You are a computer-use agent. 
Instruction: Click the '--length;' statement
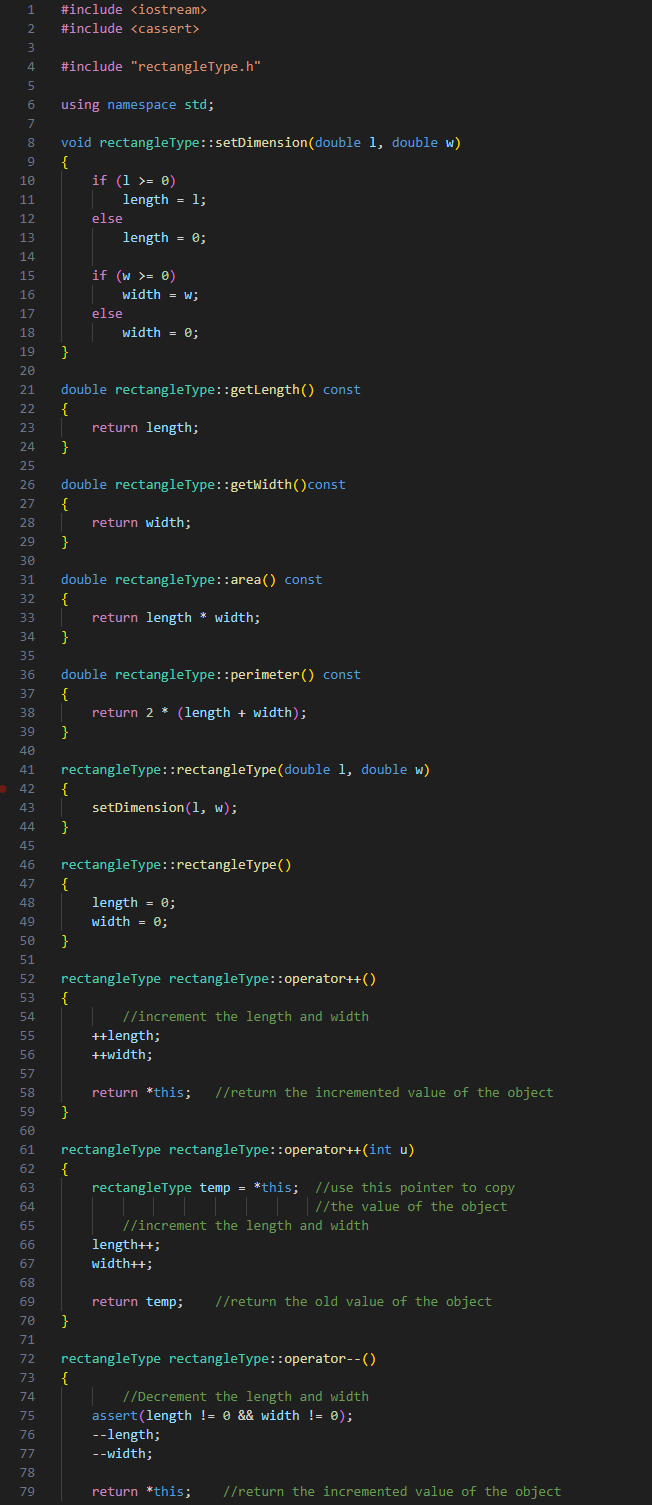pyautogui.click(x=126, y=1434)
